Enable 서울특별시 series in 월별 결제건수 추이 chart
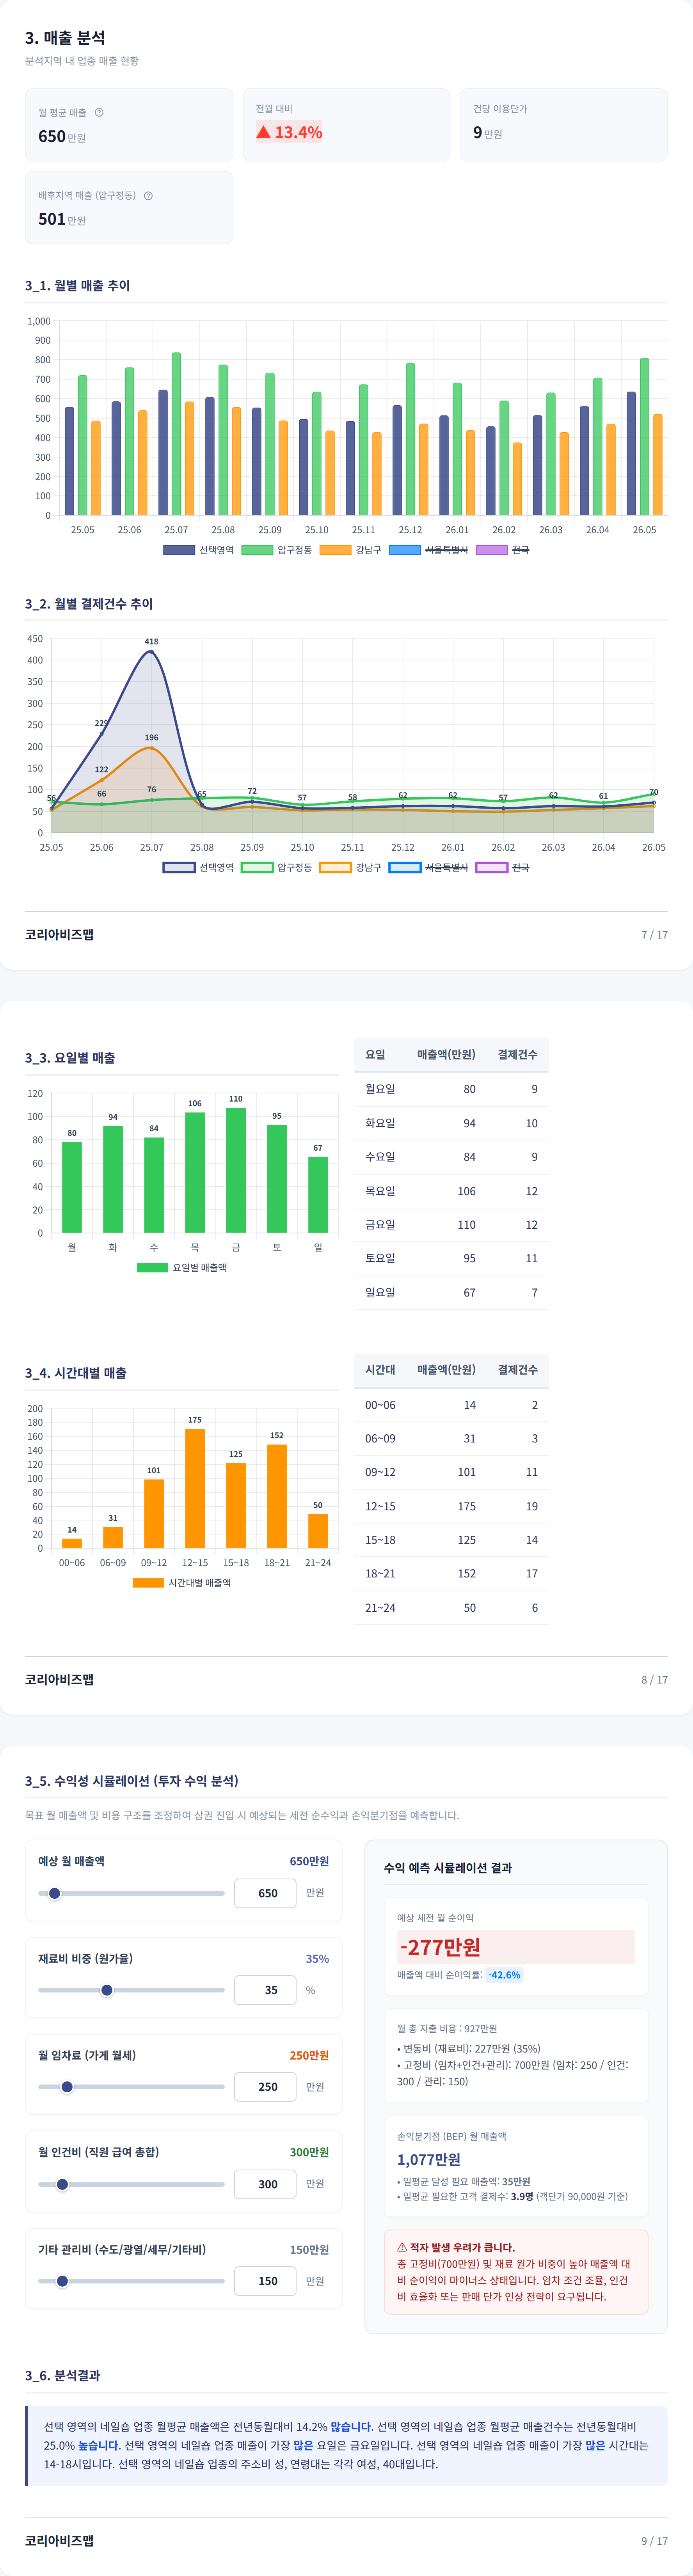This screenshot has width=693, height=2576. tap(429, 867)
